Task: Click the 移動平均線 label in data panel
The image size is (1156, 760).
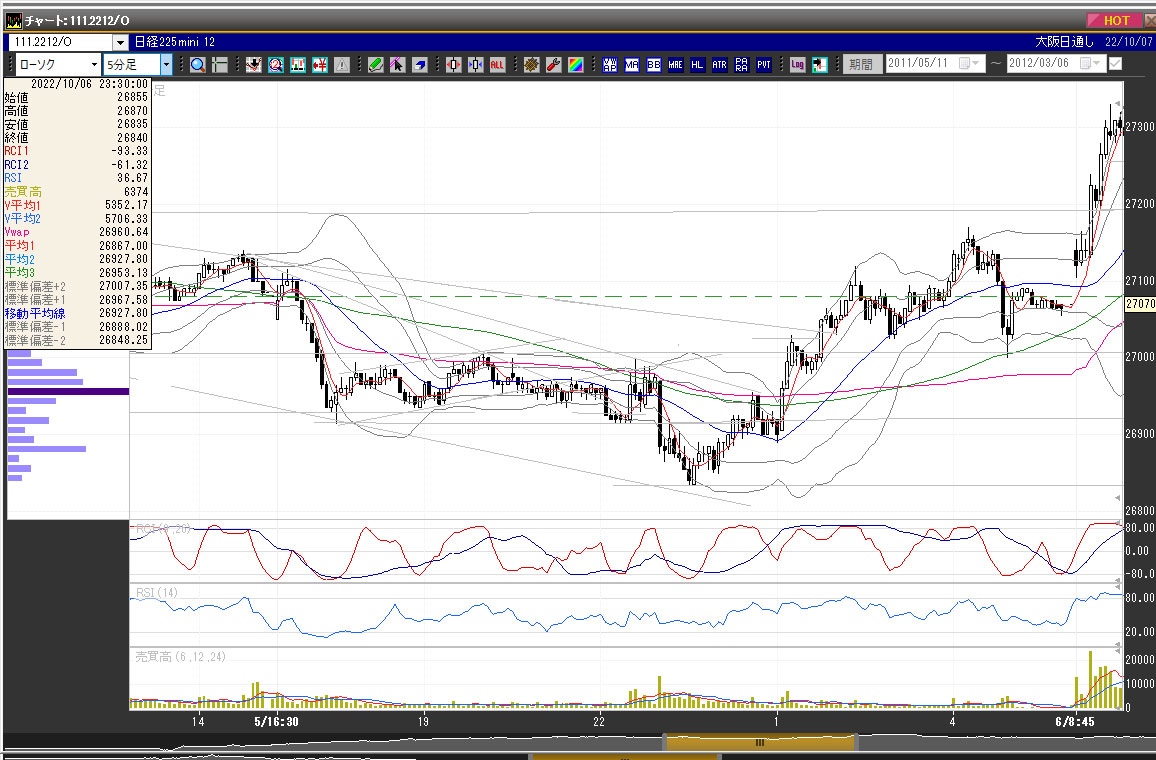Action: pos(35,313)
